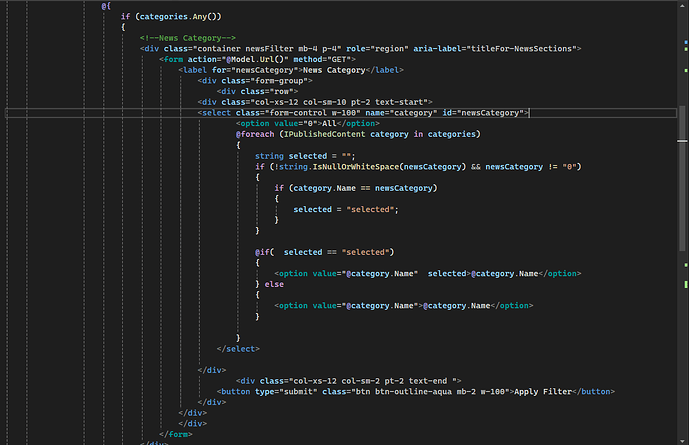
Task: Click "container newsFilter mb-4 p-4" class value
Action: [267, 49]
